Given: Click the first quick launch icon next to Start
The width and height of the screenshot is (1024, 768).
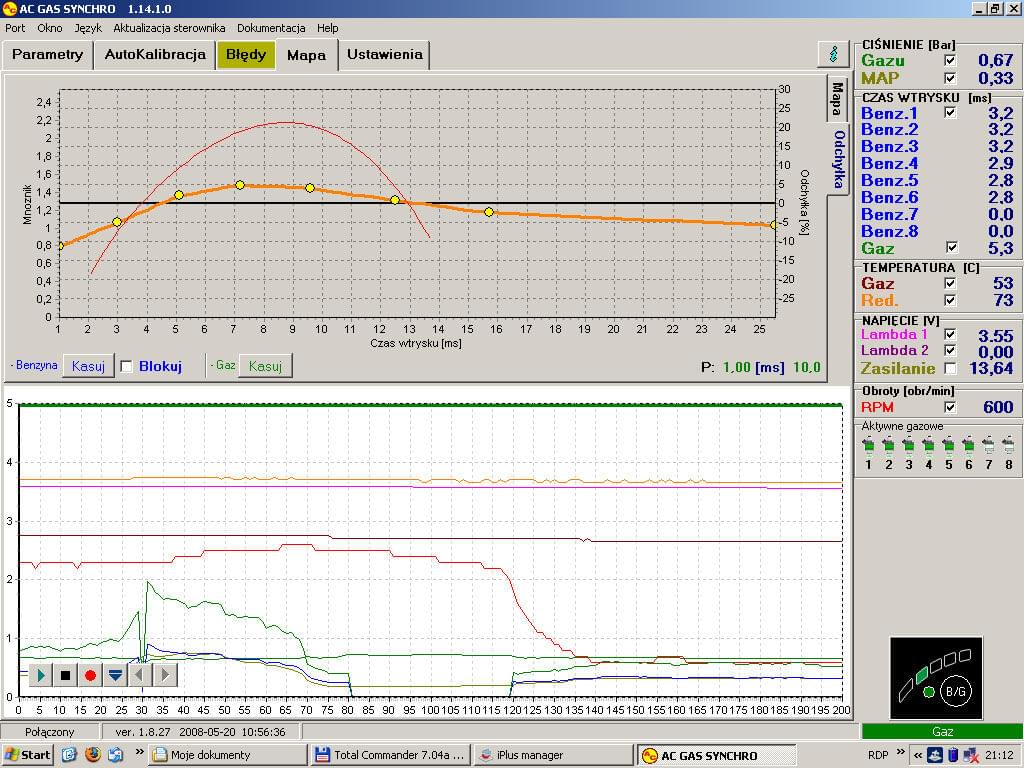Looking at the screenshot, I should pos(69,754).
